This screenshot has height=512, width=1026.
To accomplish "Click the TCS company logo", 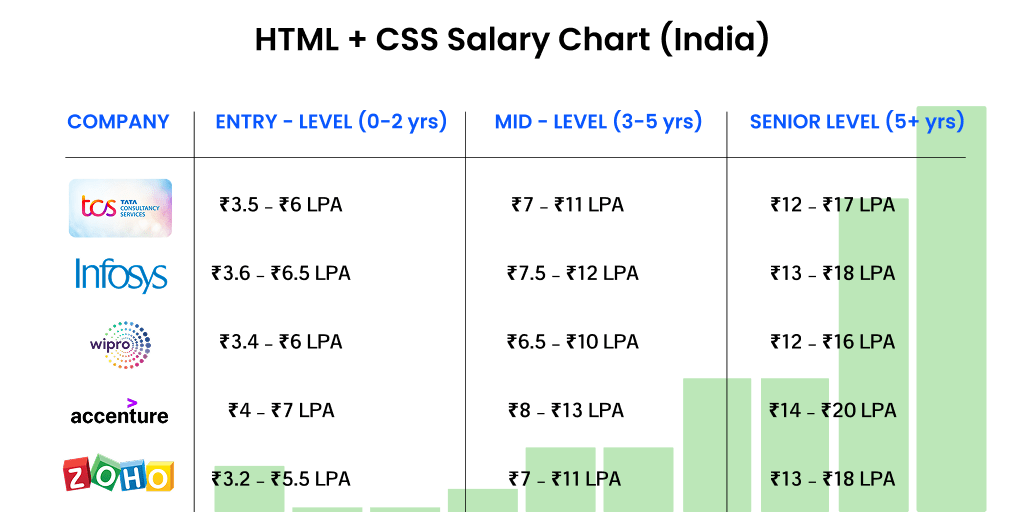I will pos(120,208).
